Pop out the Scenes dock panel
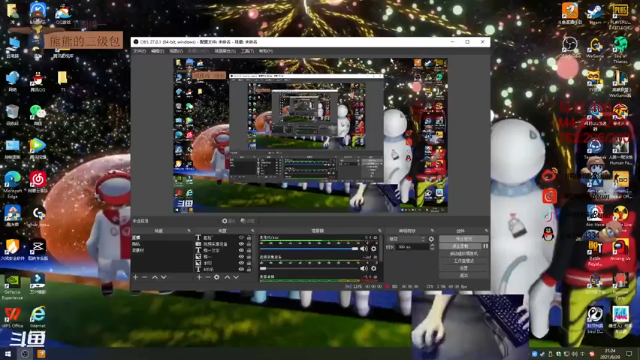The width and height of the screenshot is (640, 360). [x=189, y=231]
